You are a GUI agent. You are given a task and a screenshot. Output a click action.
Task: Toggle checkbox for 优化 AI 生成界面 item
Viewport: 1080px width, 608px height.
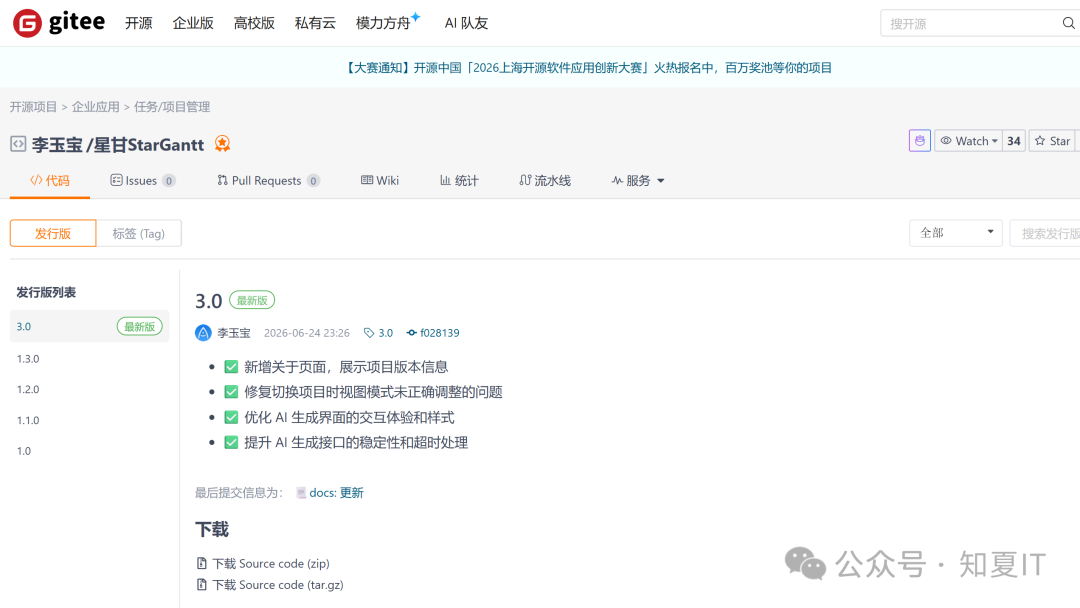click(x=231, y=417)
